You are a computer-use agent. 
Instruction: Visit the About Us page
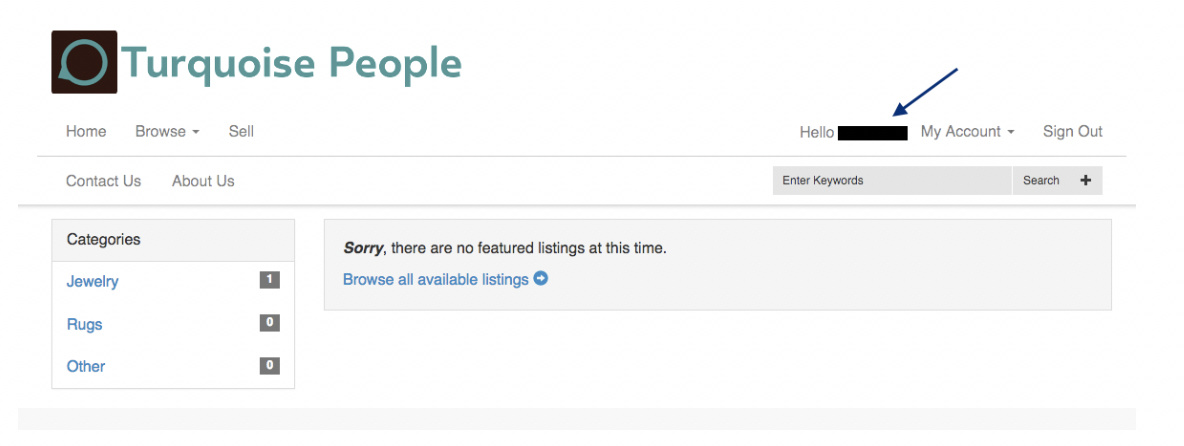coord(203,181)
